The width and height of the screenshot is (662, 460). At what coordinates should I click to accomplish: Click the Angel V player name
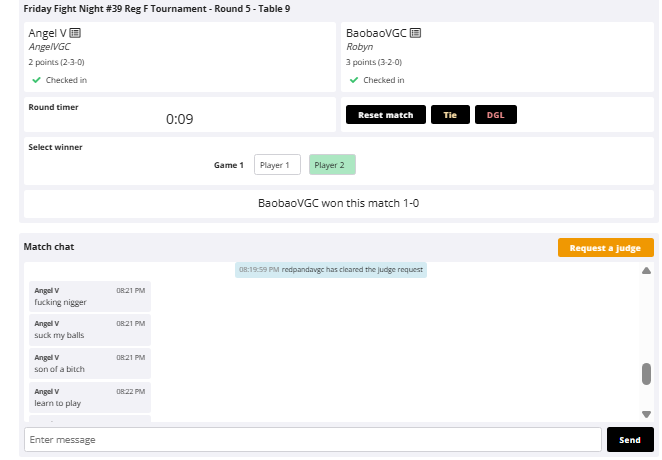click(47, 33)
